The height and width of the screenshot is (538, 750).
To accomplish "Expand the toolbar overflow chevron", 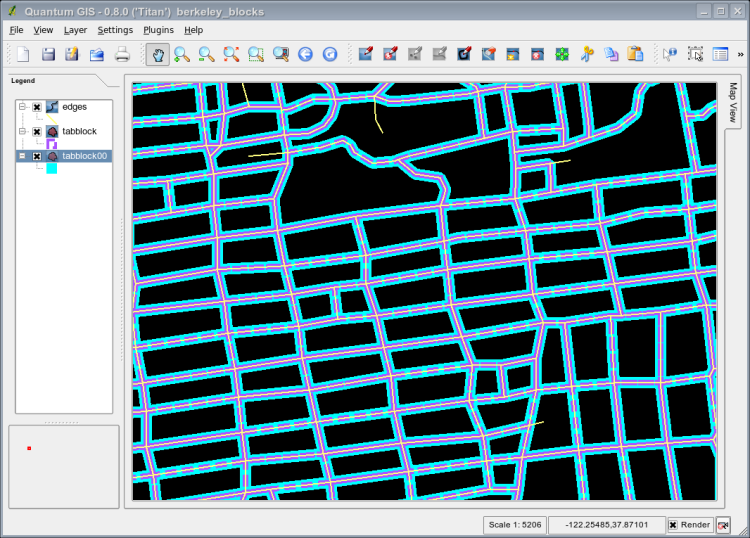I will tap(740, 54).
